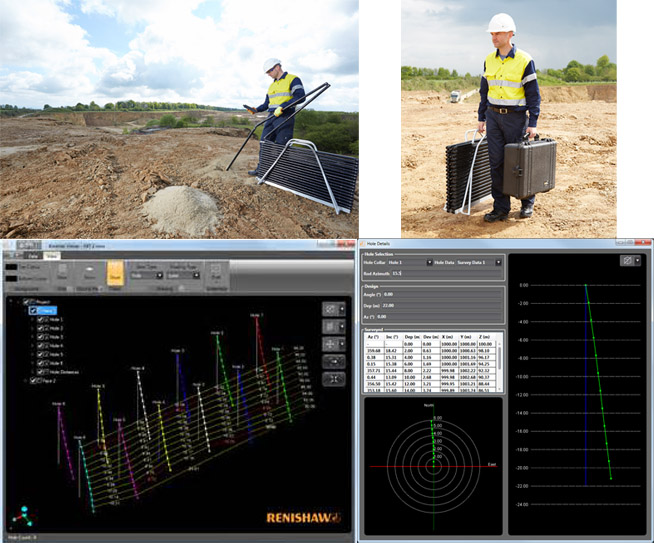Click the rightmost ribbon icon button
Screen dimensions: 654x543
[x=216, y=273]
